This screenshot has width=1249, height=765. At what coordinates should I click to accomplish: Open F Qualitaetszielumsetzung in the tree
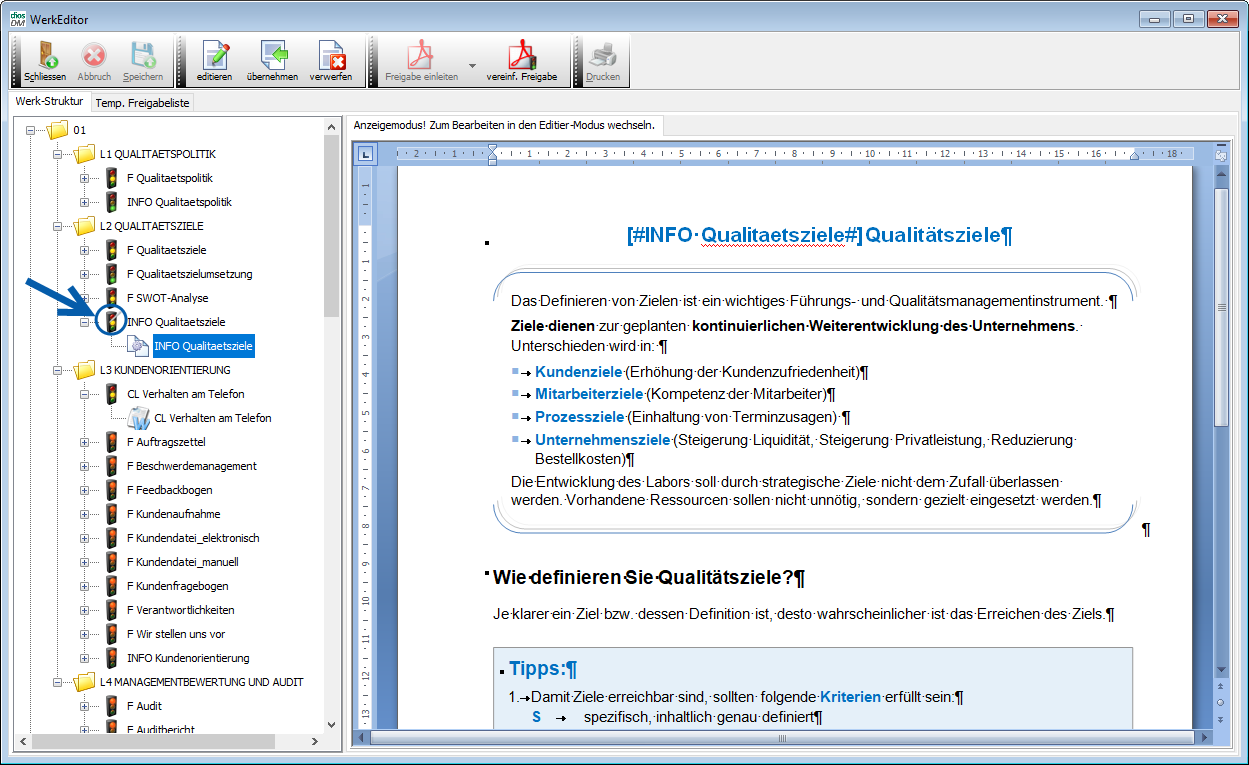[189, 274]
